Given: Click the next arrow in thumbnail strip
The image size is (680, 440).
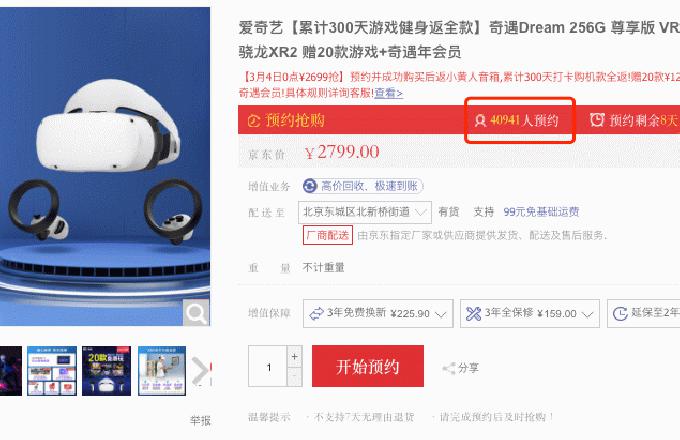Looking at the screenshot, I should [x=201, y=371].
